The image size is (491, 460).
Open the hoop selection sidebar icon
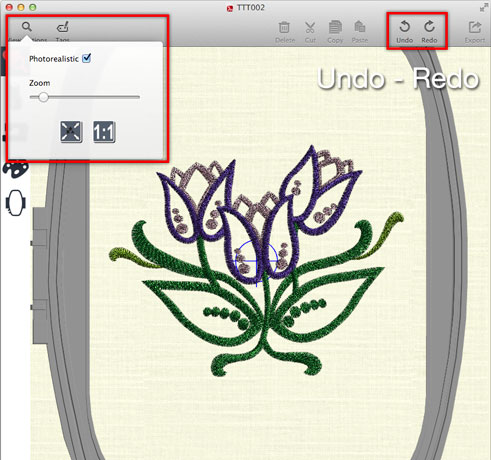tap(15, 203)
